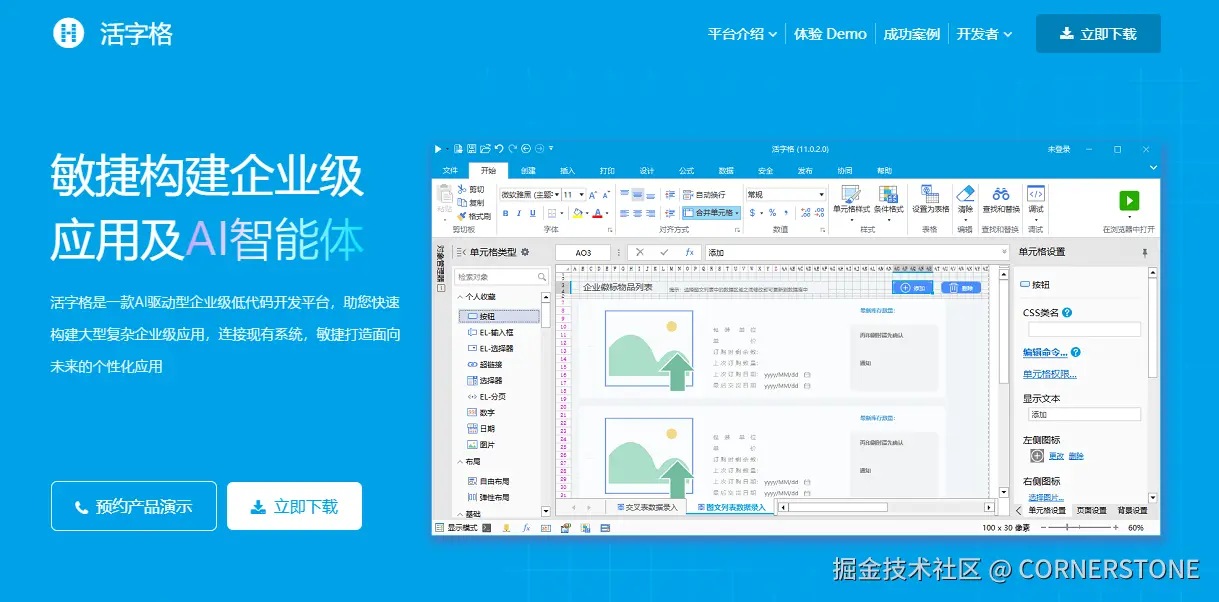This screenshot has height=602, width=1219.
Task: Switch to the 数据 ribbon tab
Action: pos(726,171)
